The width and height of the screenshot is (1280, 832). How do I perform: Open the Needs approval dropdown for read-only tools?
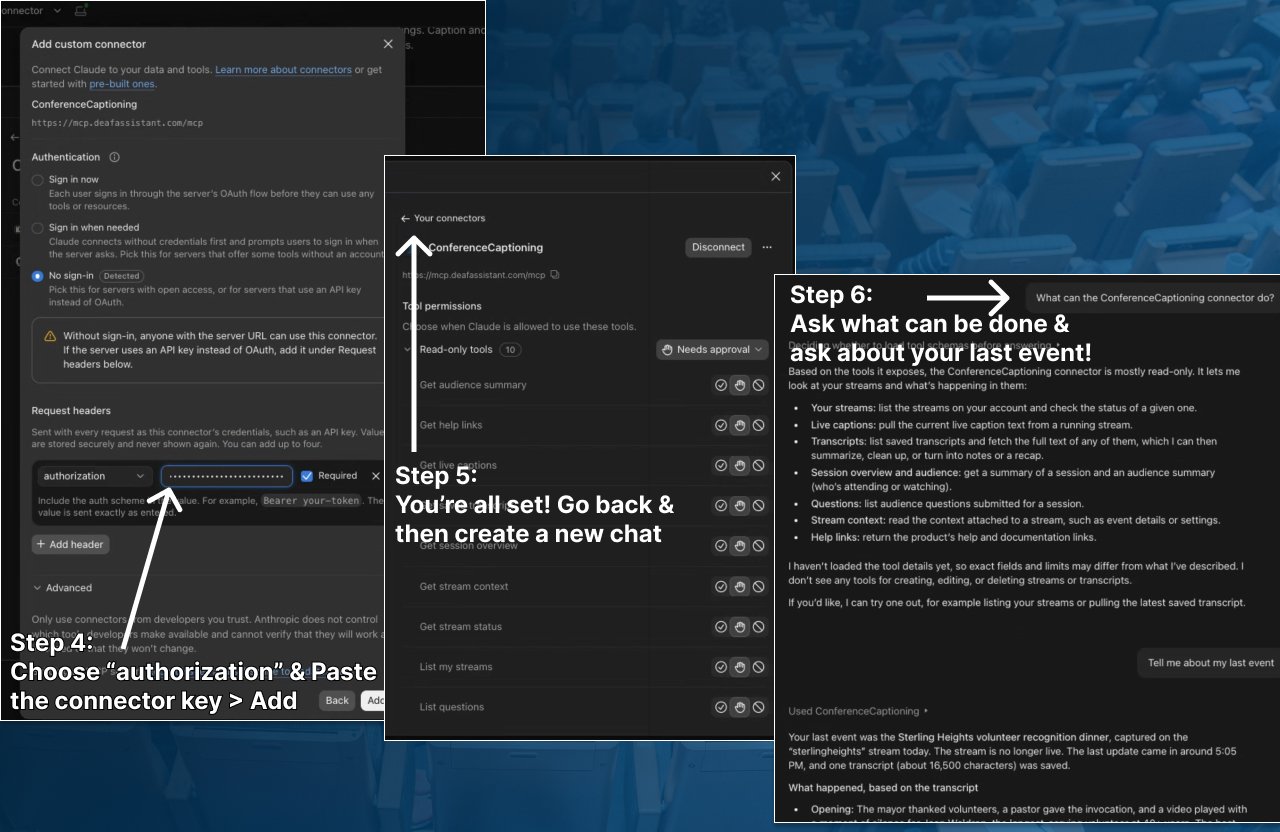[x=712, y=349]
